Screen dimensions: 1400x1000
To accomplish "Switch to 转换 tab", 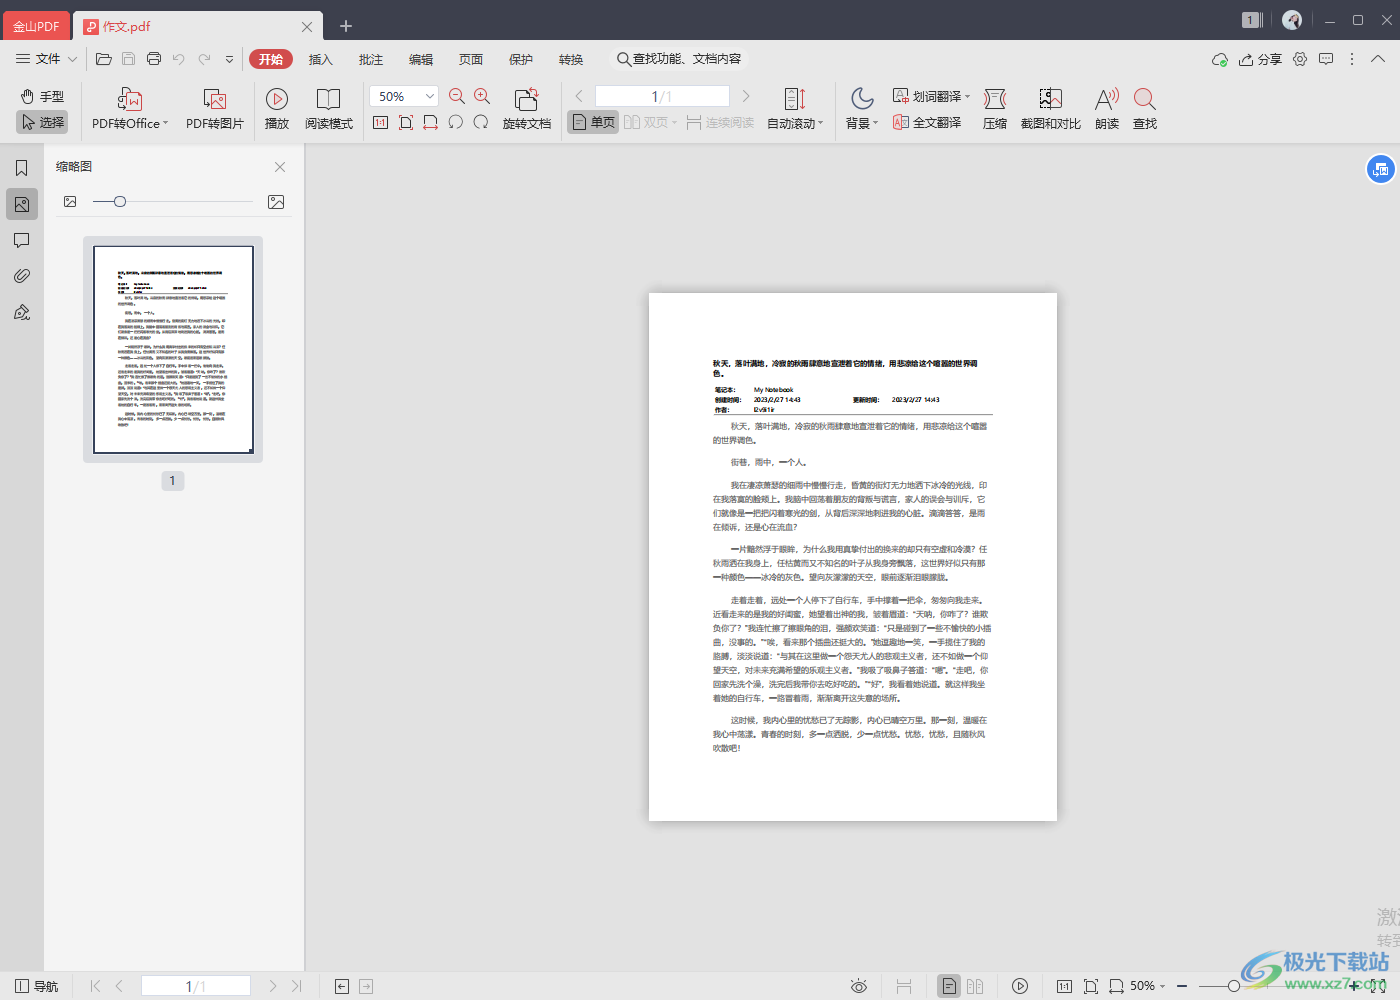I will pyautogui.click(x=571, y=59).
